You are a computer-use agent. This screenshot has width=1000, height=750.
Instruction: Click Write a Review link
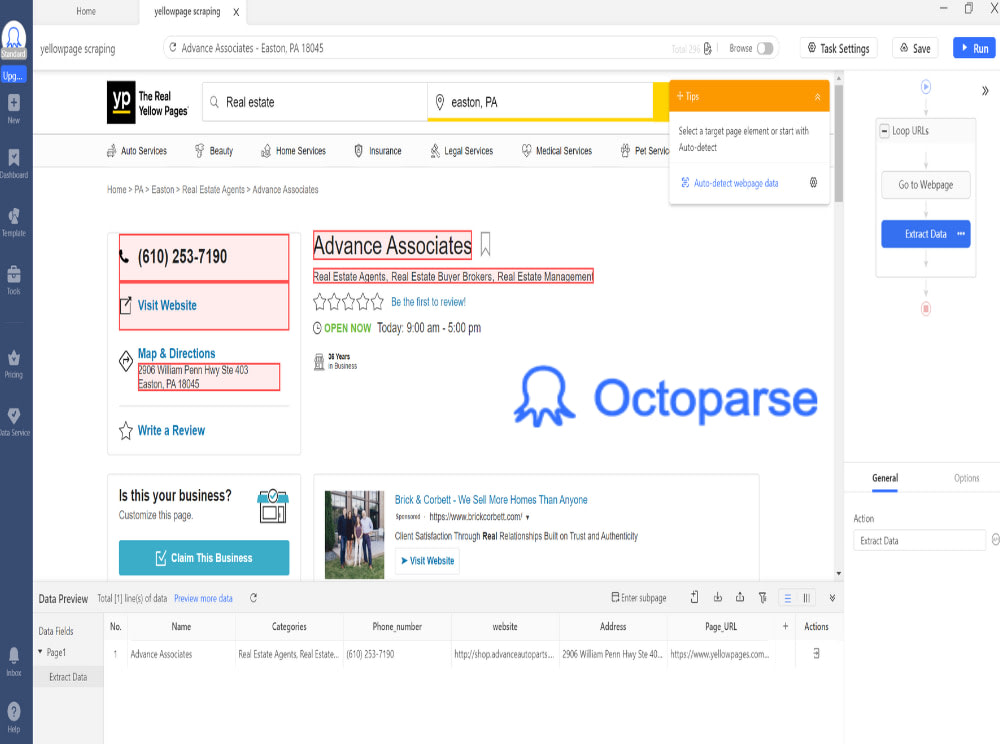tap(171, 430)
